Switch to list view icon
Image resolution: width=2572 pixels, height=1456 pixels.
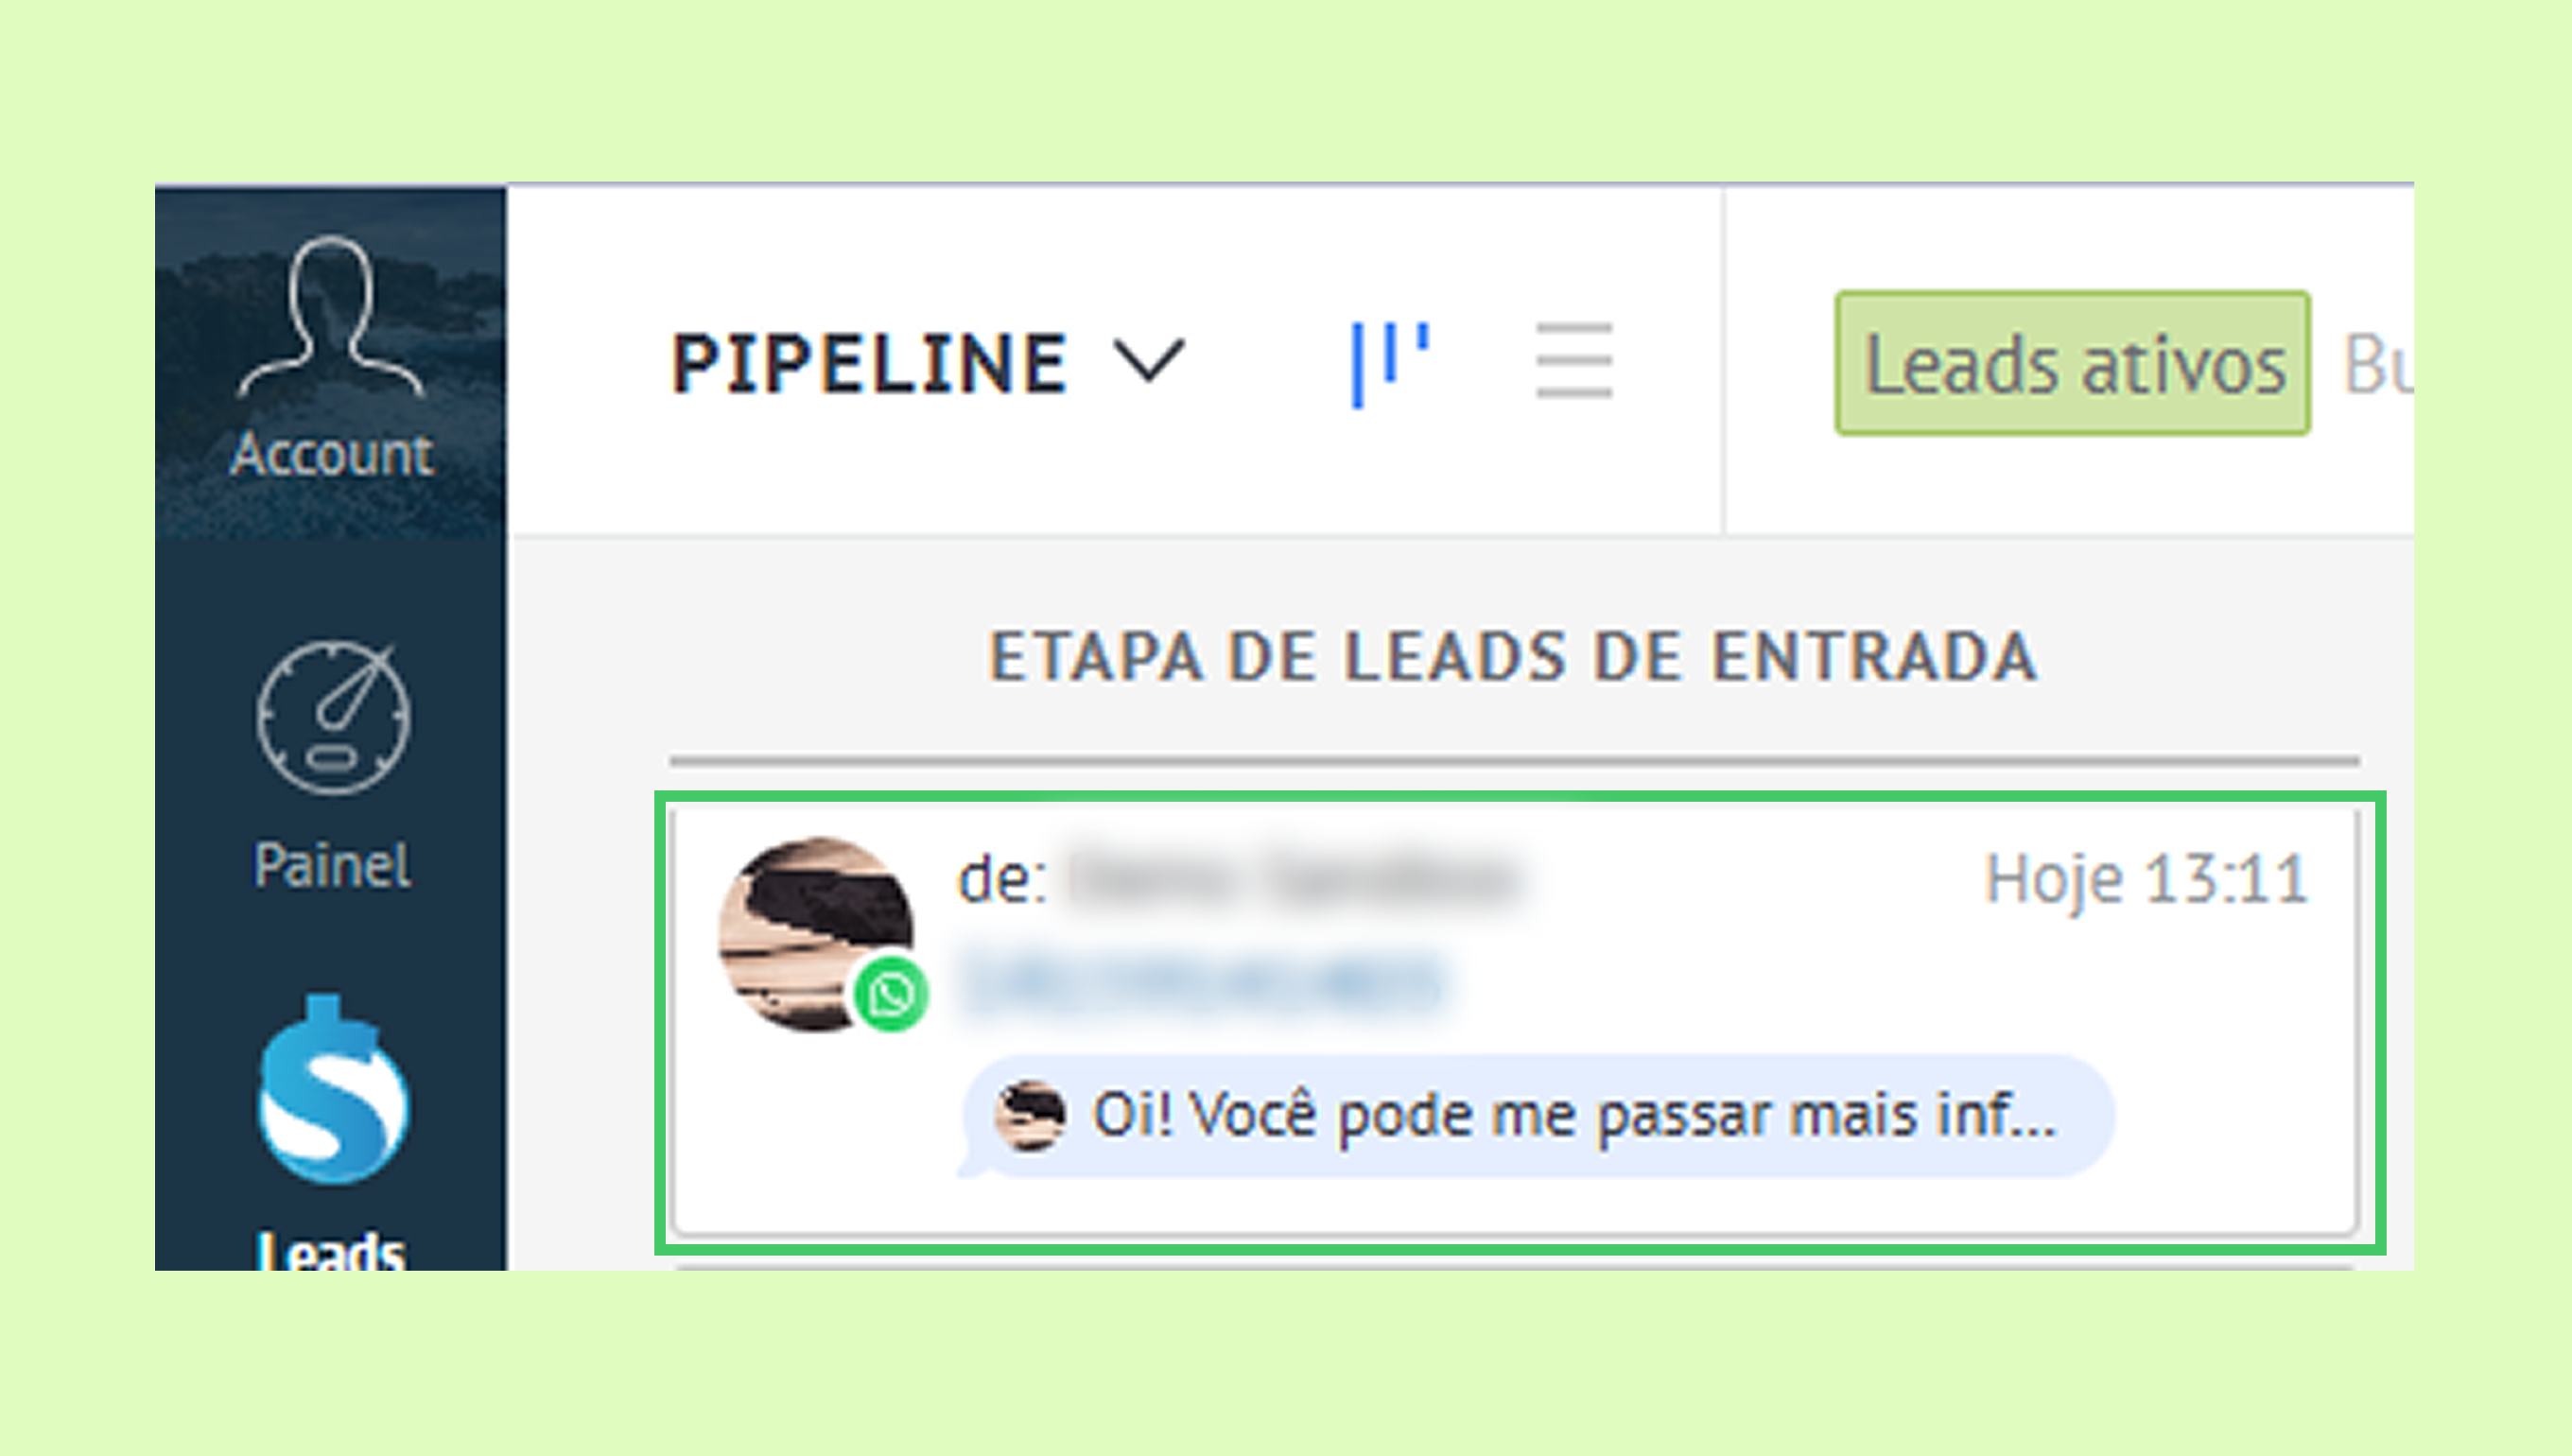coord(1574,361)
